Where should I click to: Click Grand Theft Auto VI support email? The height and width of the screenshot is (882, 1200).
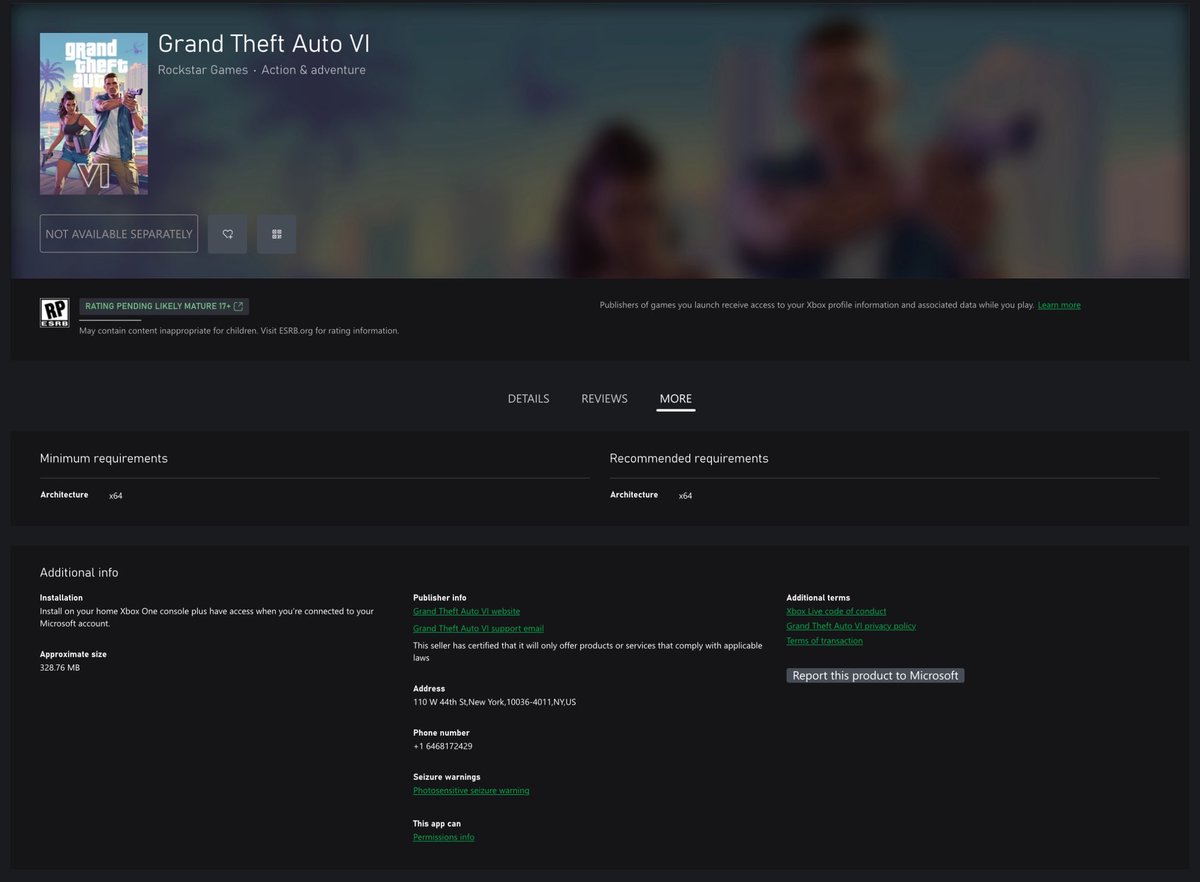(478, 628)
